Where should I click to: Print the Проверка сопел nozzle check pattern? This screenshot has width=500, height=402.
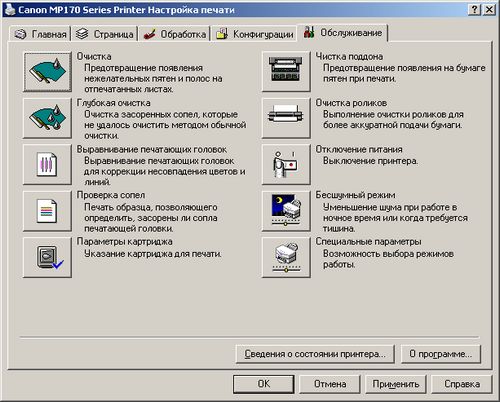point(47,211)
